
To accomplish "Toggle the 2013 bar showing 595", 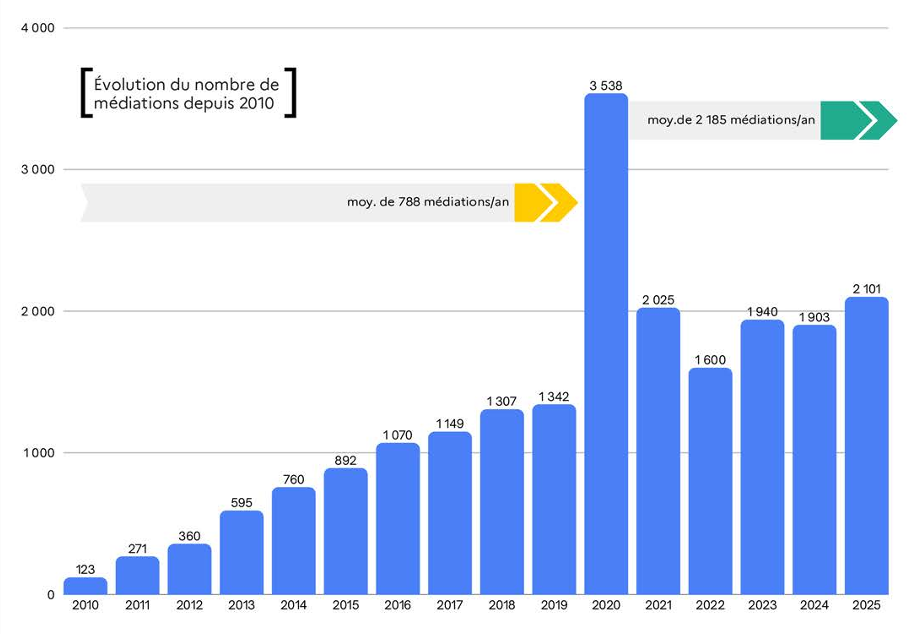I will point(242,550).
